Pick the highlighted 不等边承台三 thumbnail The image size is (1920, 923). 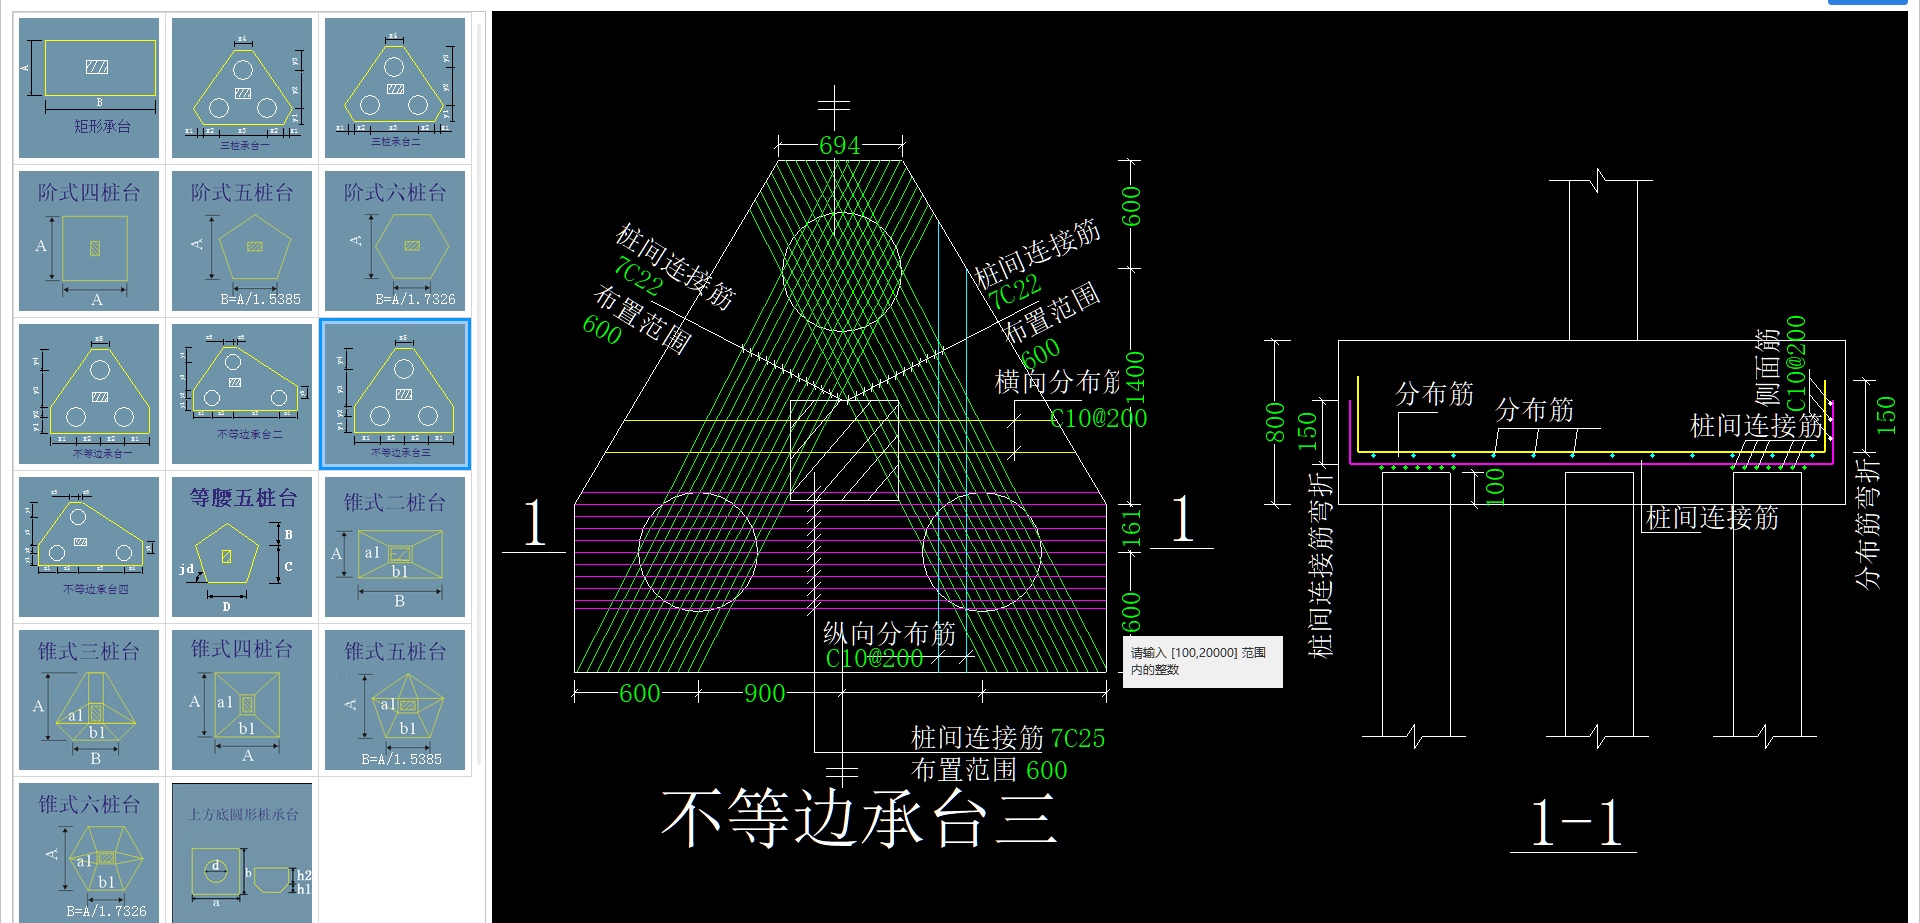[395, 394]
